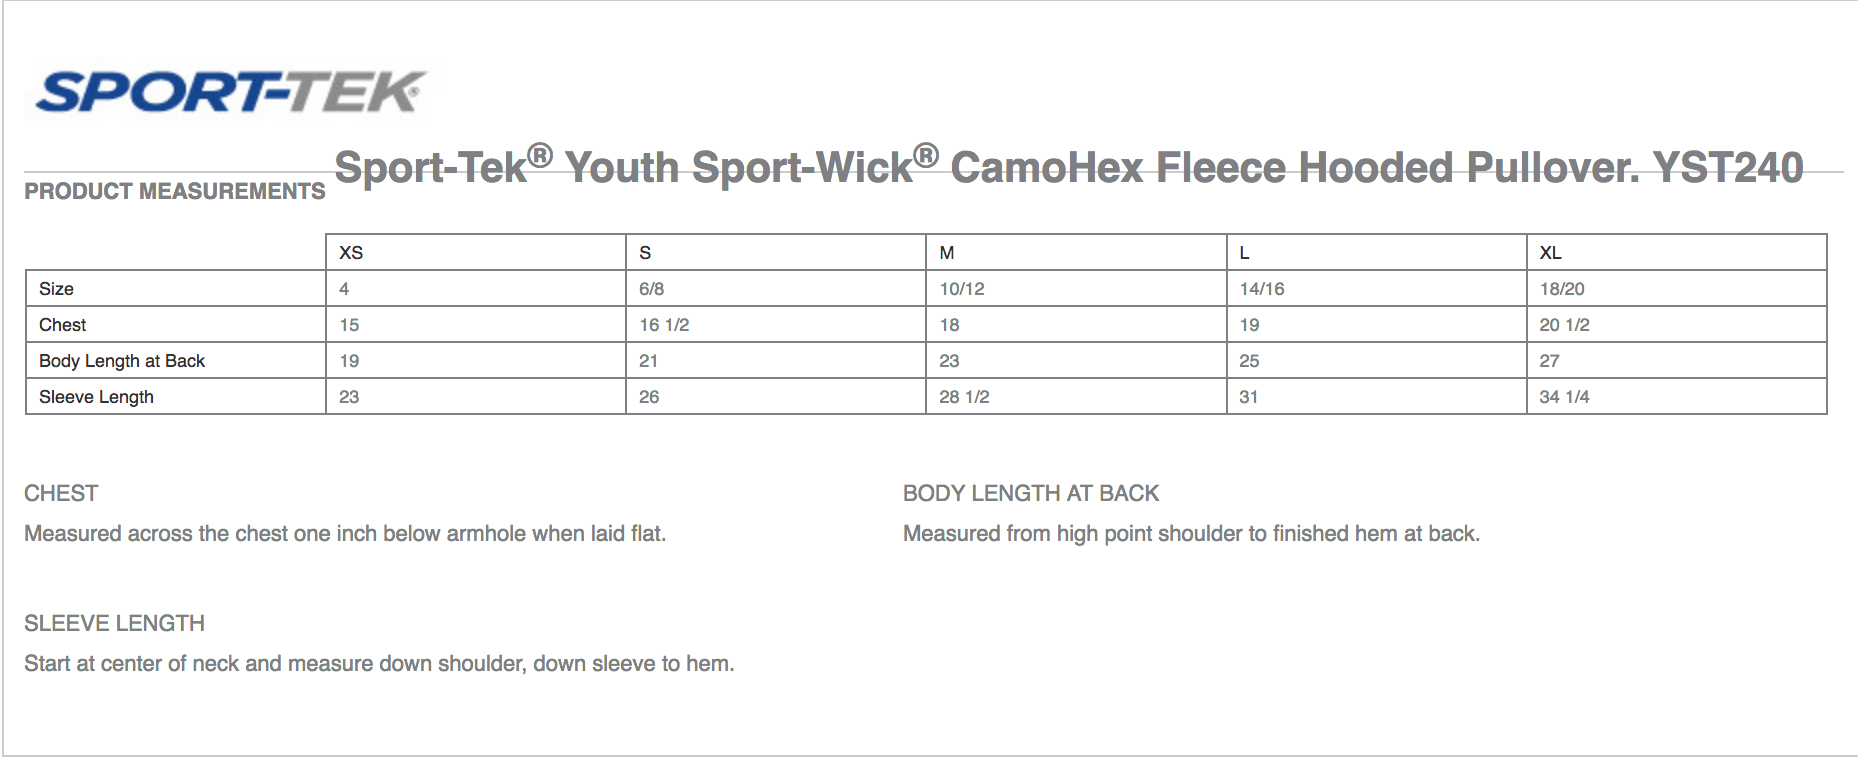Select the 14/16 size cell

tap(1377, 289)
